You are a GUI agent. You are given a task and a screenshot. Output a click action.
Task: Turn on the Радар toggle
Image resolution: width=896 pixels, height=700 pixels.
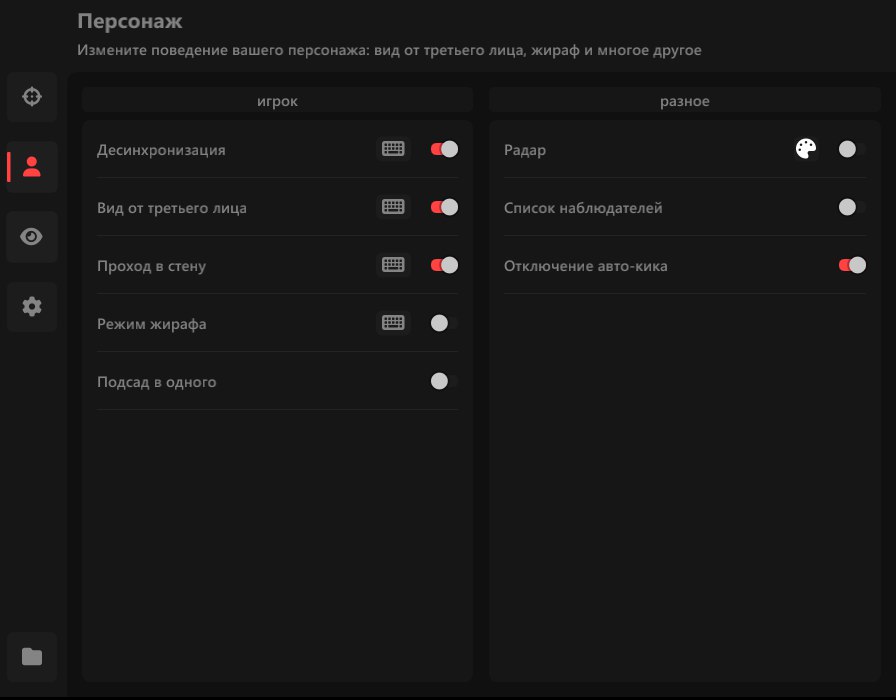point(851,149)
